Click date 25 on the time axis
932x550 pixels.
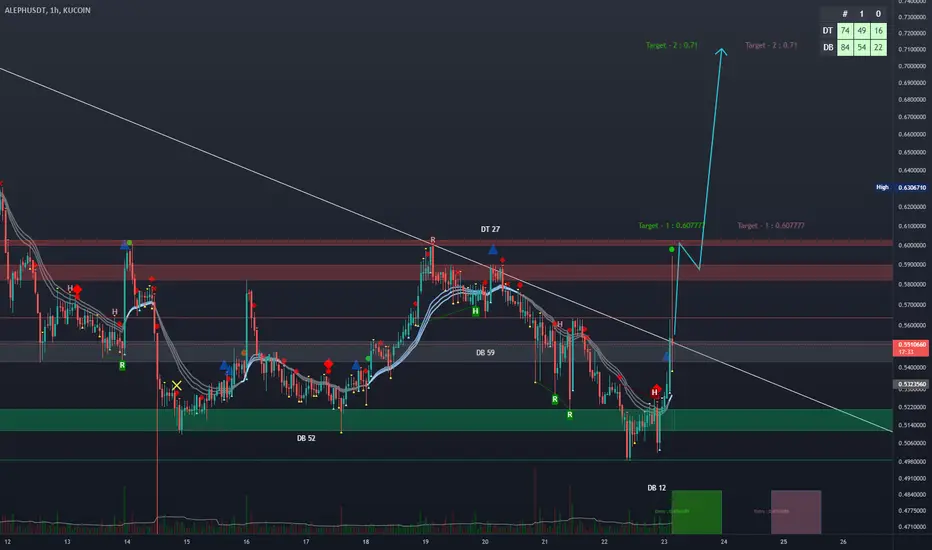(783, 542)
